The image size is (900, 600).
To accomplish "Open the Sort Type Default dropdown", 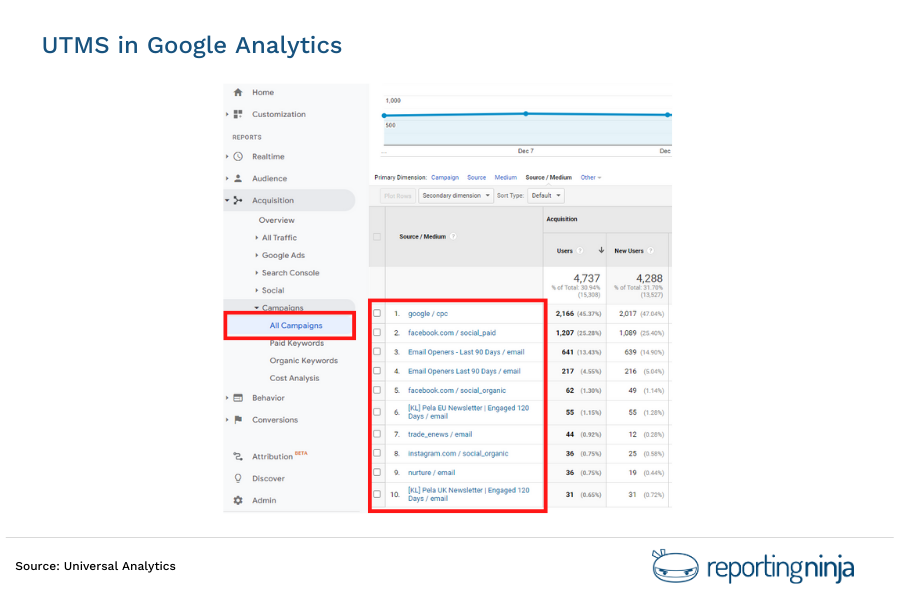I will click(547, 194).
